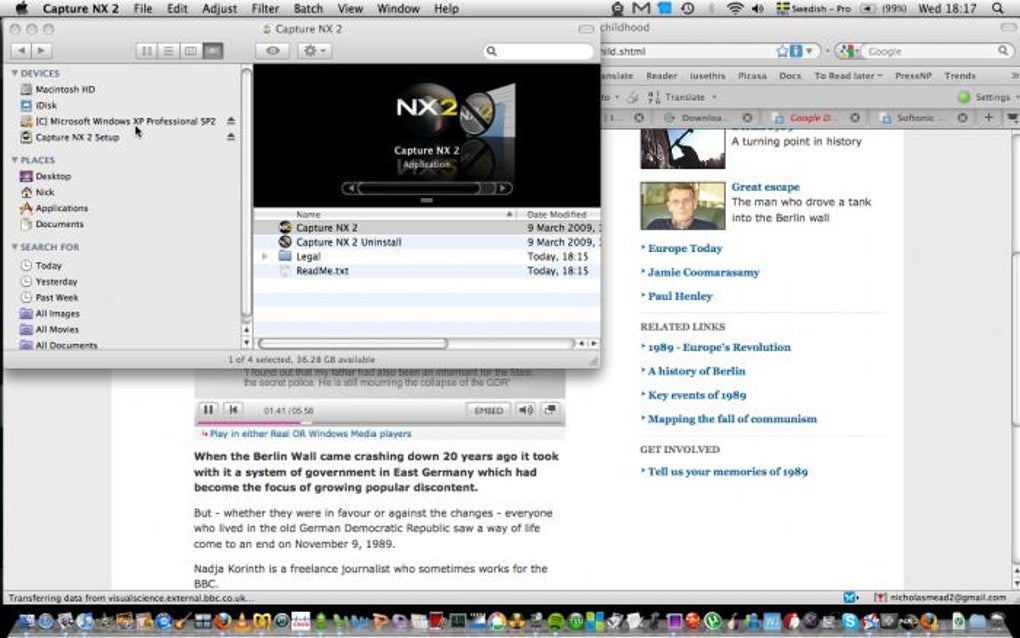Open the File menu
This screenshot has height=638, width=1020.
tap(142, 8)
